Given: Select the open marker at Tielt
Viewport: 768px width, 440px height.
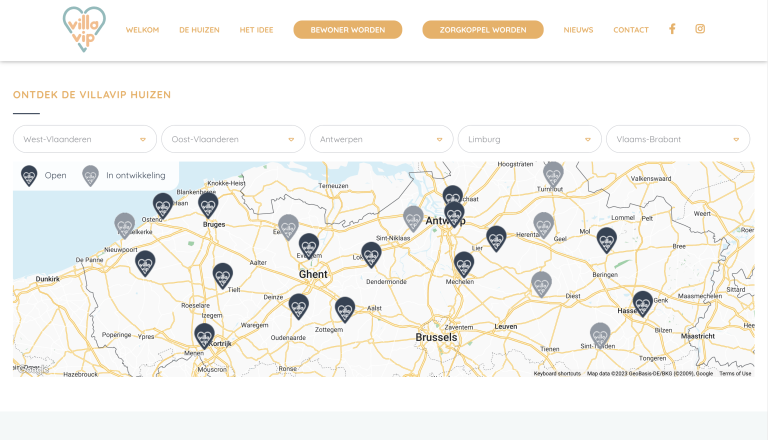Looking at the screenshot, I should (x=222, y=276).
